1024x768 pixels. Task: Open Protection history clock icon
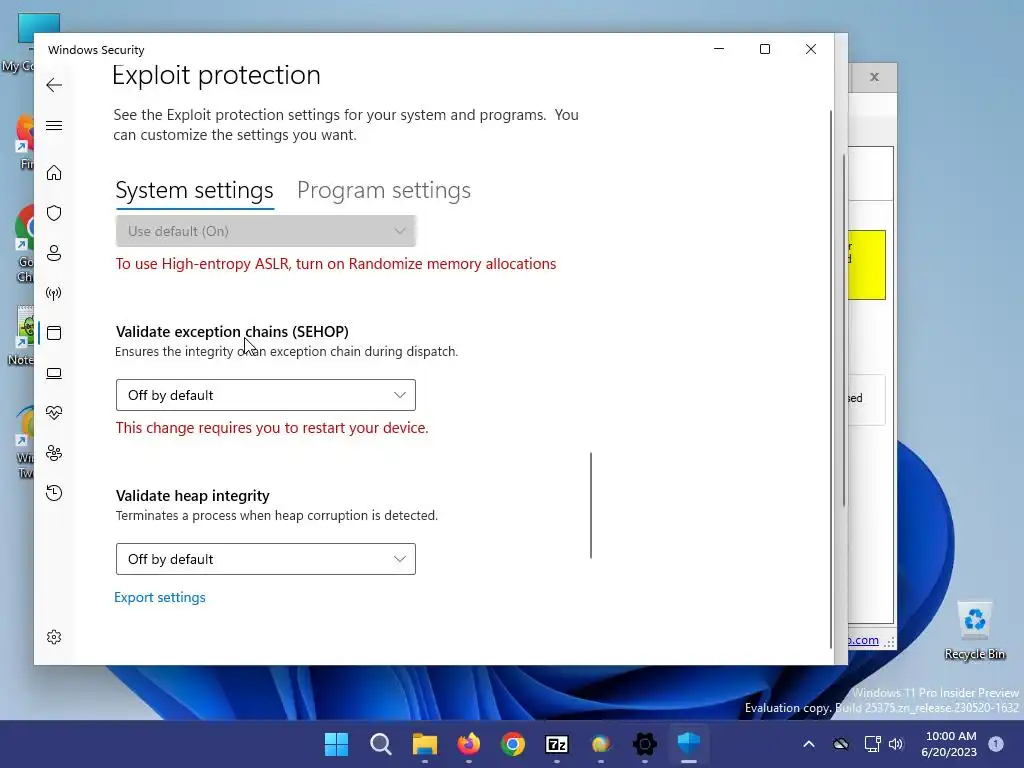pos(54,493)
